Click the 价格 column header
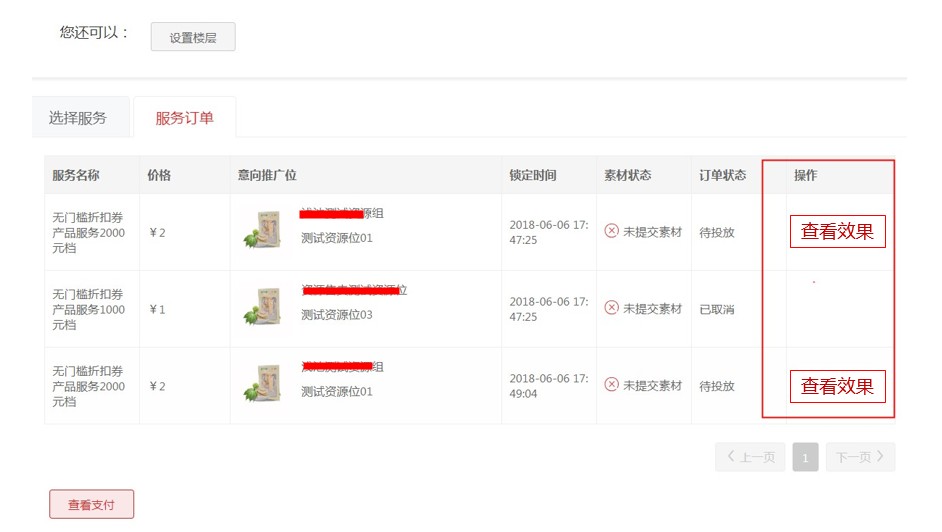This screenshot has width=942, height=532. (x=159, y=175)
